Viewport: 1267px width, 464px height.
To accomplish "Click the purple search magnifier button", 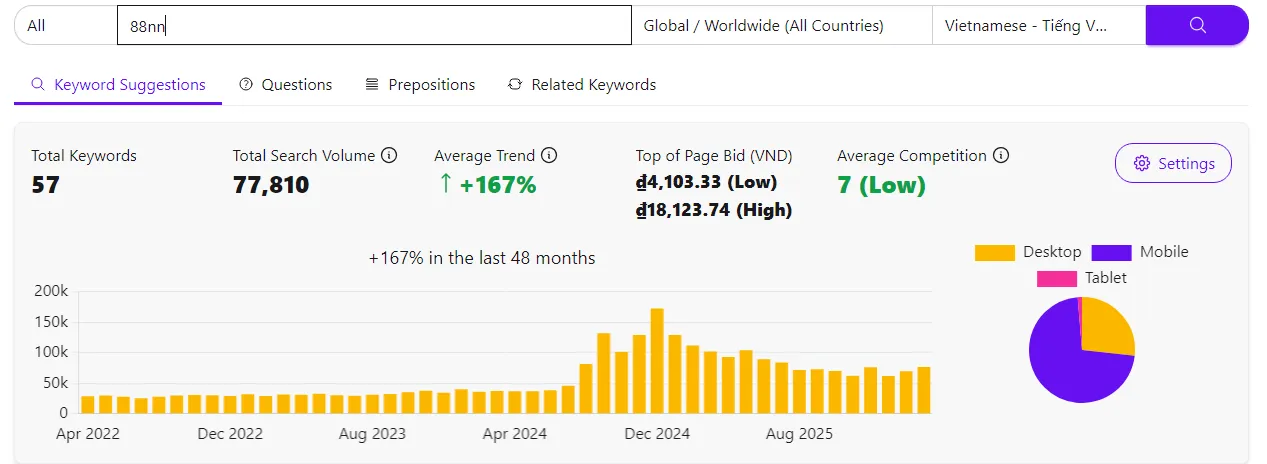I will click(x=1196, y=26).
